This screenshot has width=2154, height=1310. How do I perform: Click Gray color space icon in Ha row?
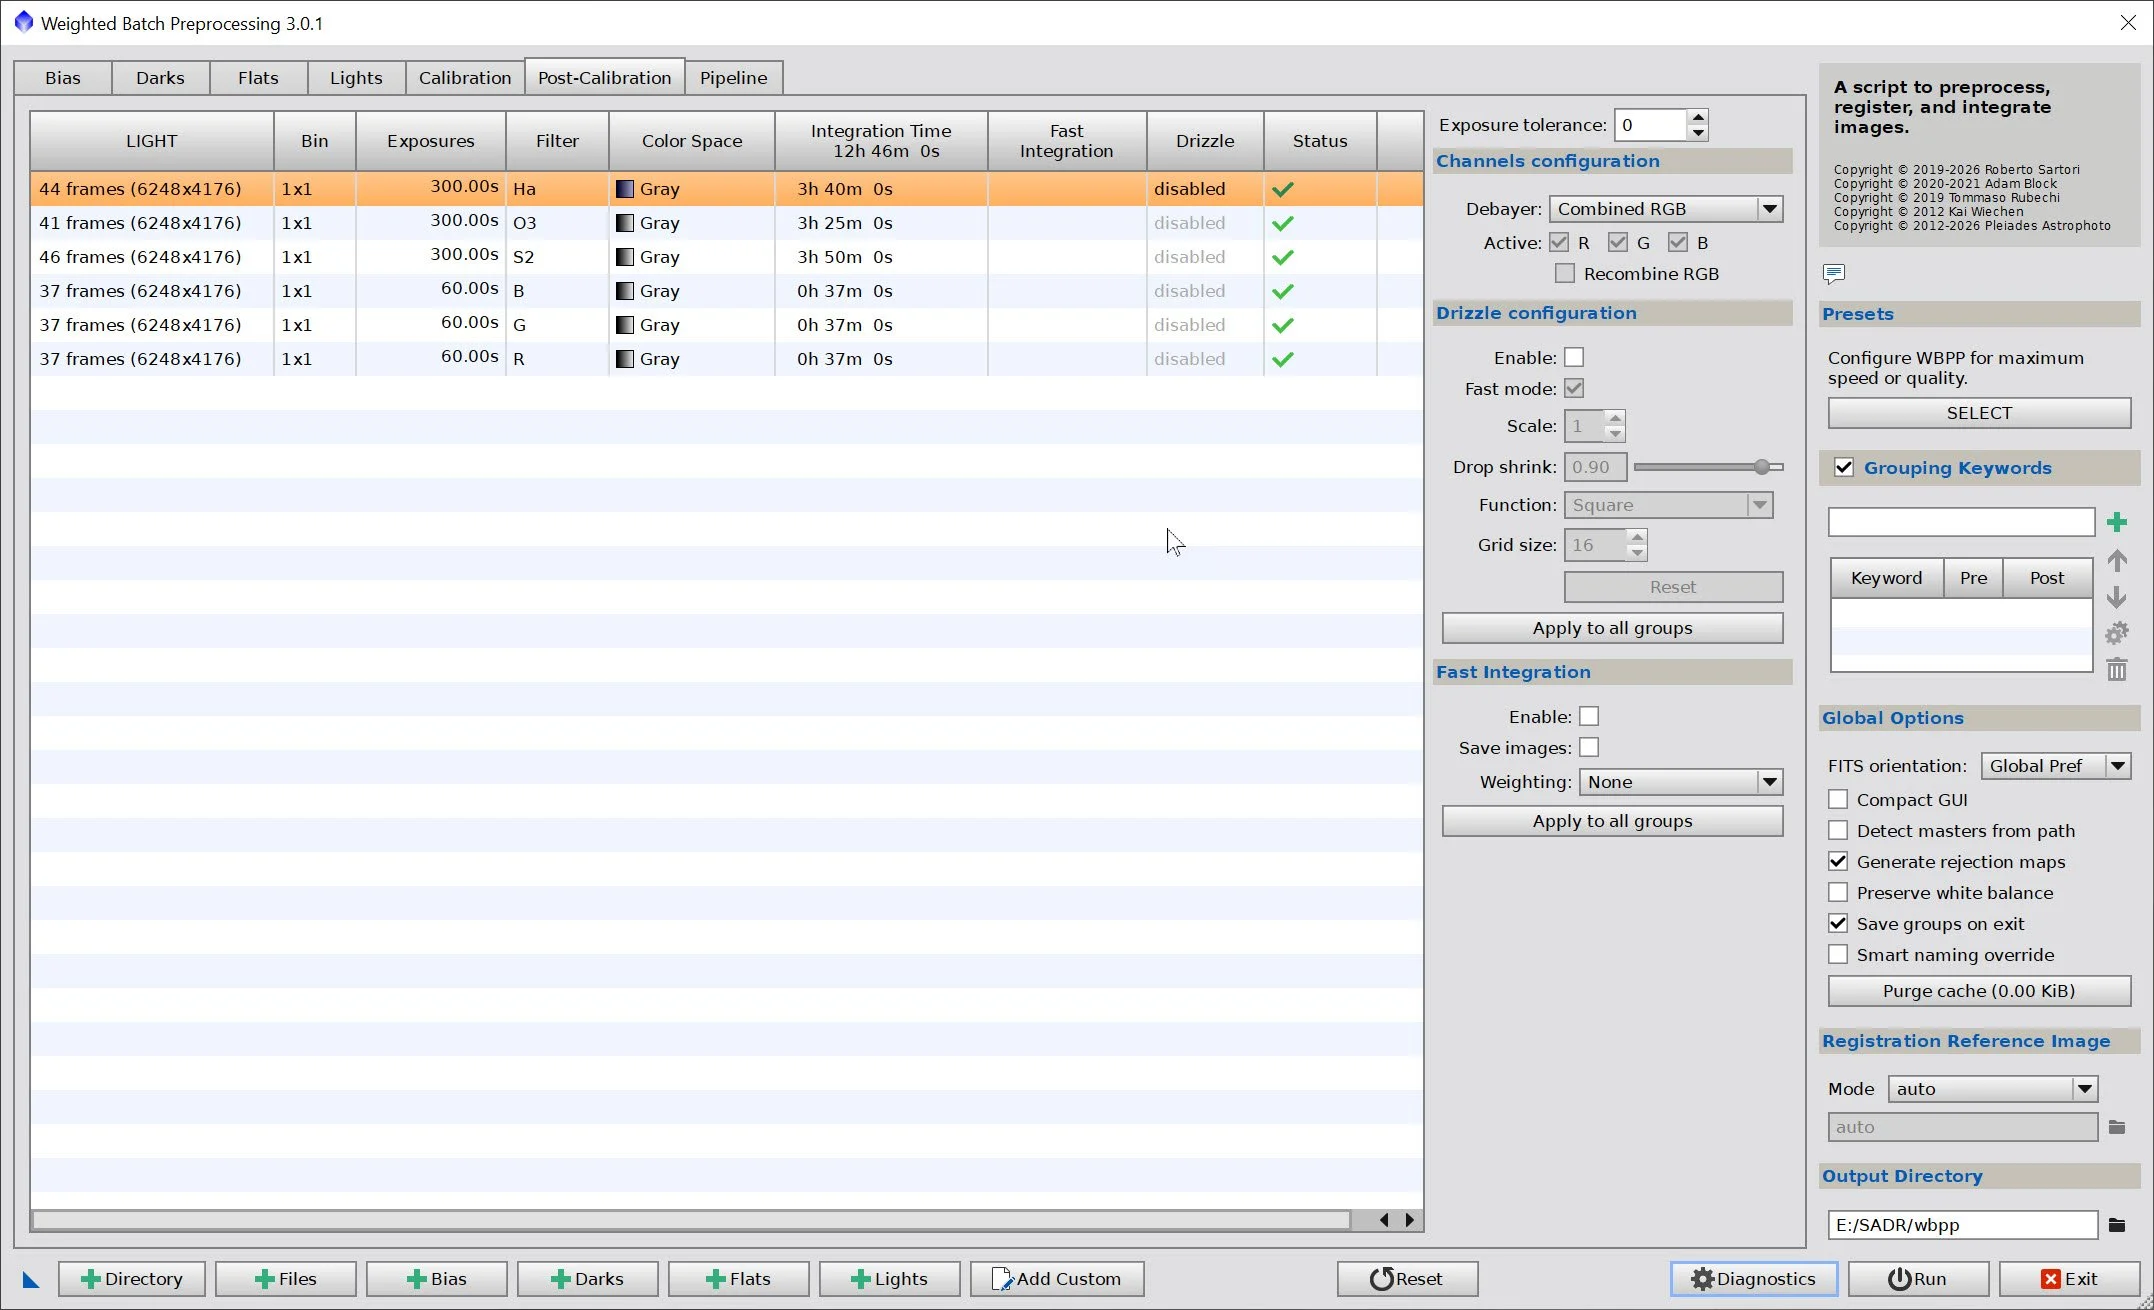tap(625, 189)
